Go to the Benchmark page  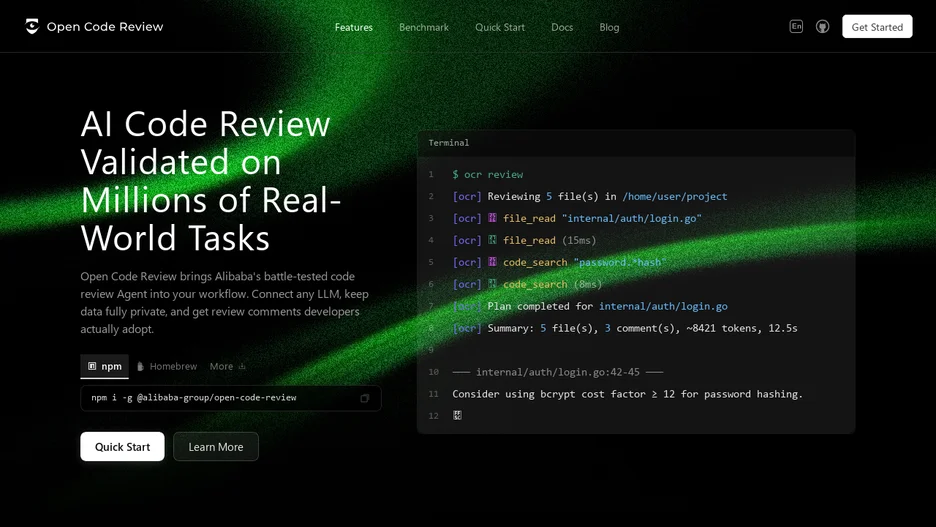424,27
